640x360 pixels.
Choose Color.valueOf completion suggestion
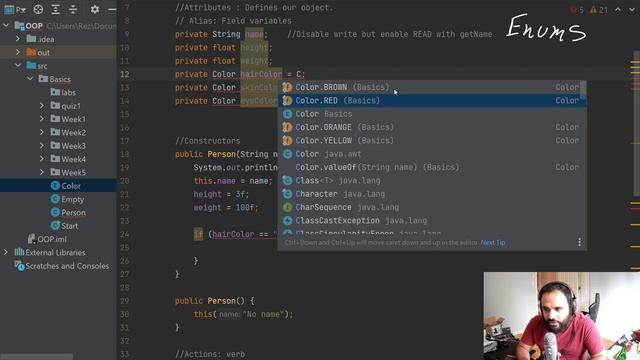tap(432, 167)
